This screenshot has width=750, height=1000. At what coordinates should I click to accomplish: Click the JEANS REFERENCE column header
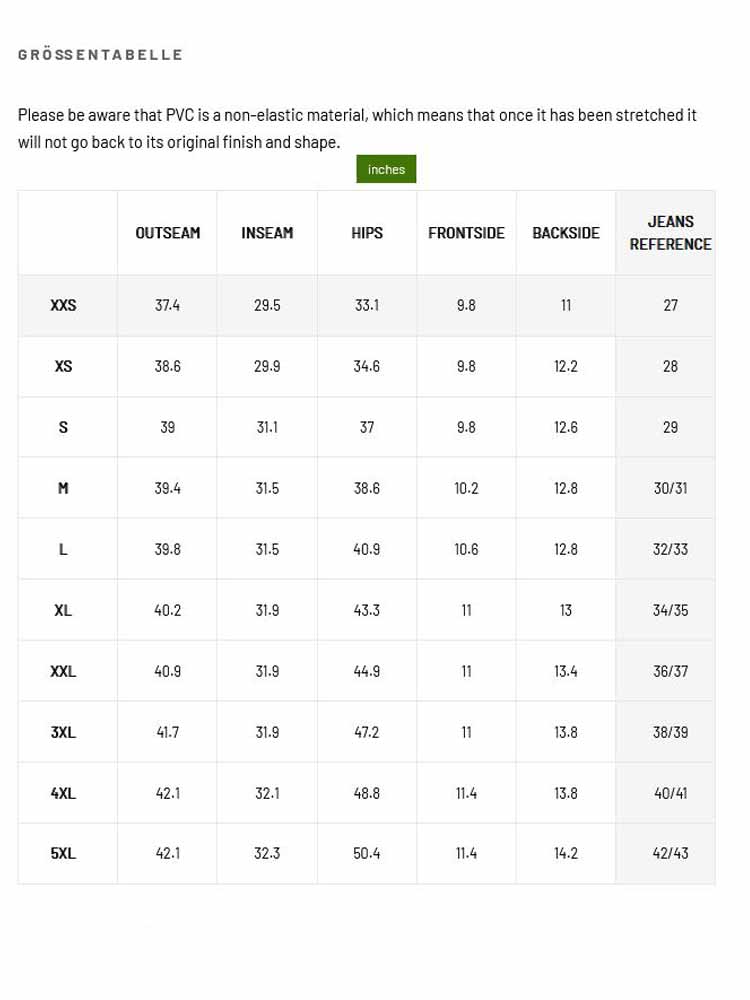(670, 233)
